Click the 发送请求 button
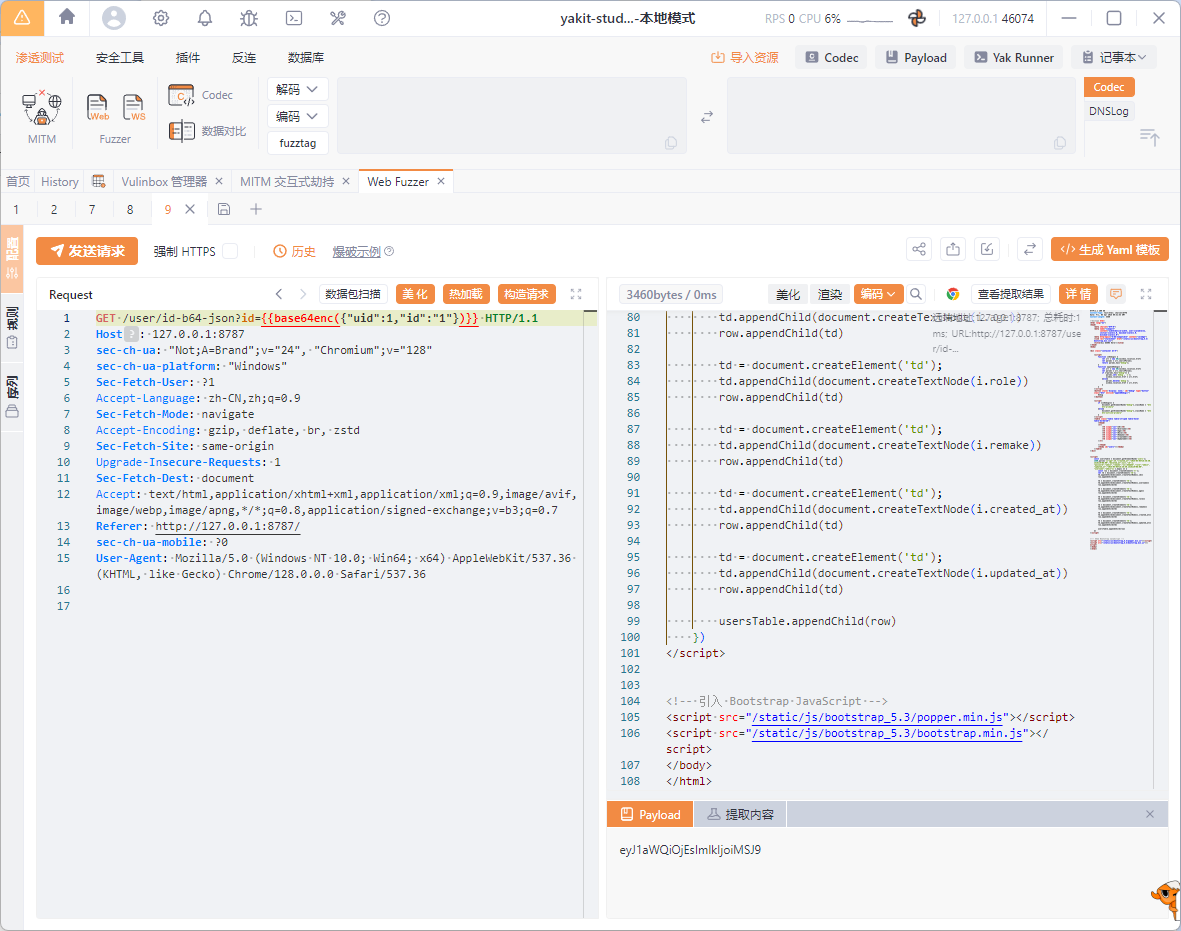The height and width of the screenshot is (931, 1181). tap(87, 251)
